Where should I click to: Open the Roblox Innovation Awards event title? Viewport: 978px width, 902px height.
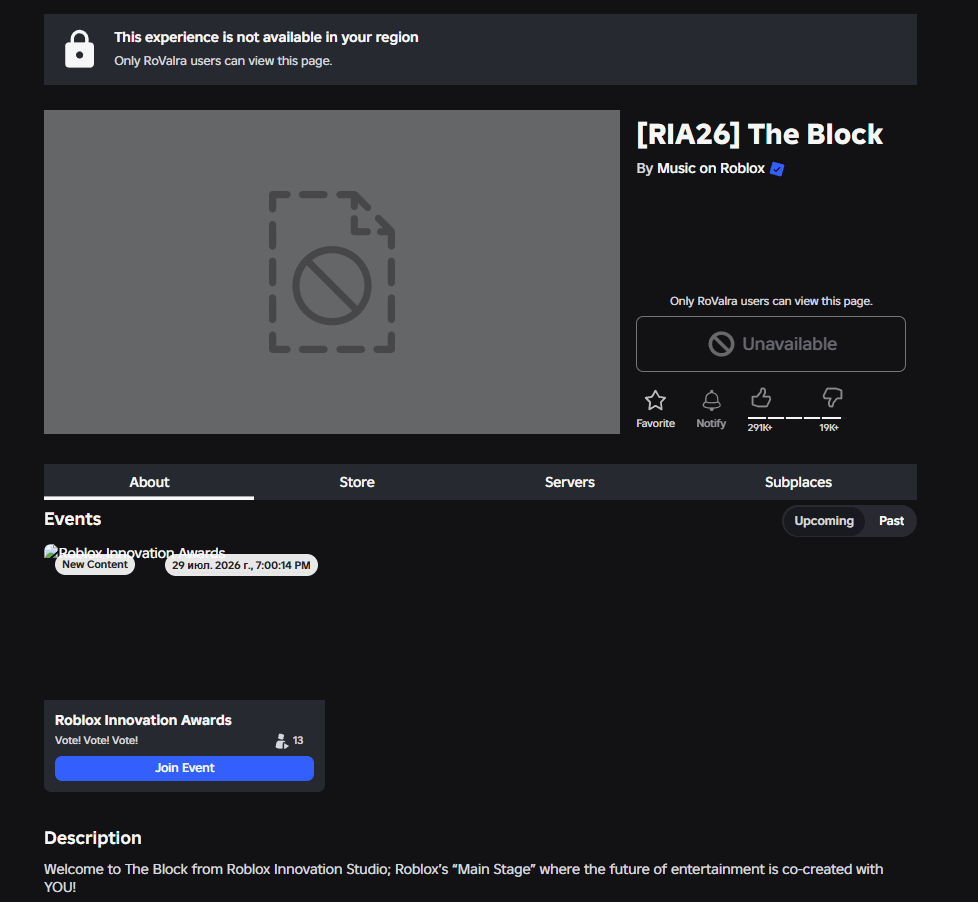143,720
